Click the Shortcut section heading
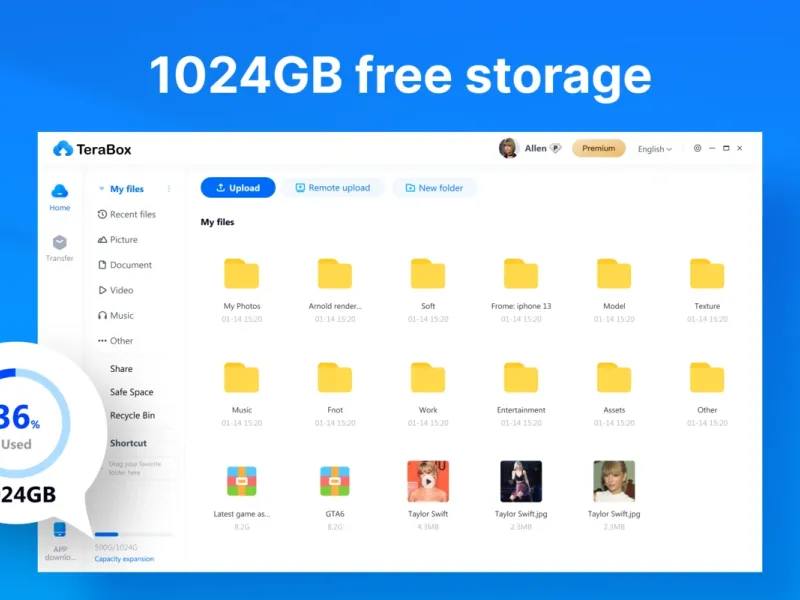 (x=128, y=443)
